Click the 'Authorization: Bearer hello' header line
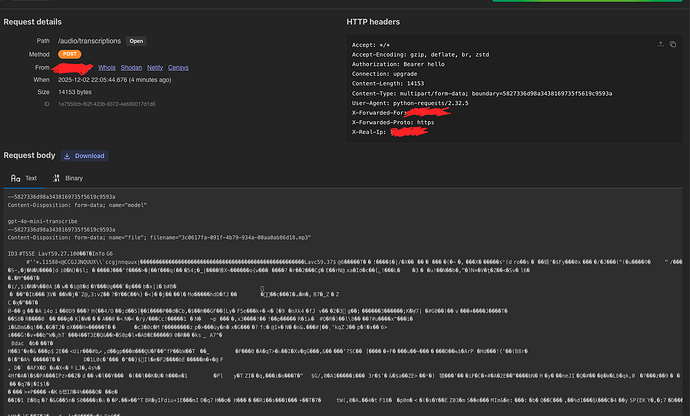Image resolution: width=690 pixels, height=416 pixels. pos(398,64)
